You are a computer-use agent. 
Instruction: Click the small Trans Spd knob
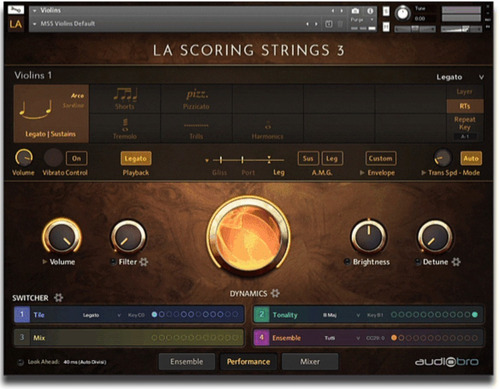tap(442, 158)
